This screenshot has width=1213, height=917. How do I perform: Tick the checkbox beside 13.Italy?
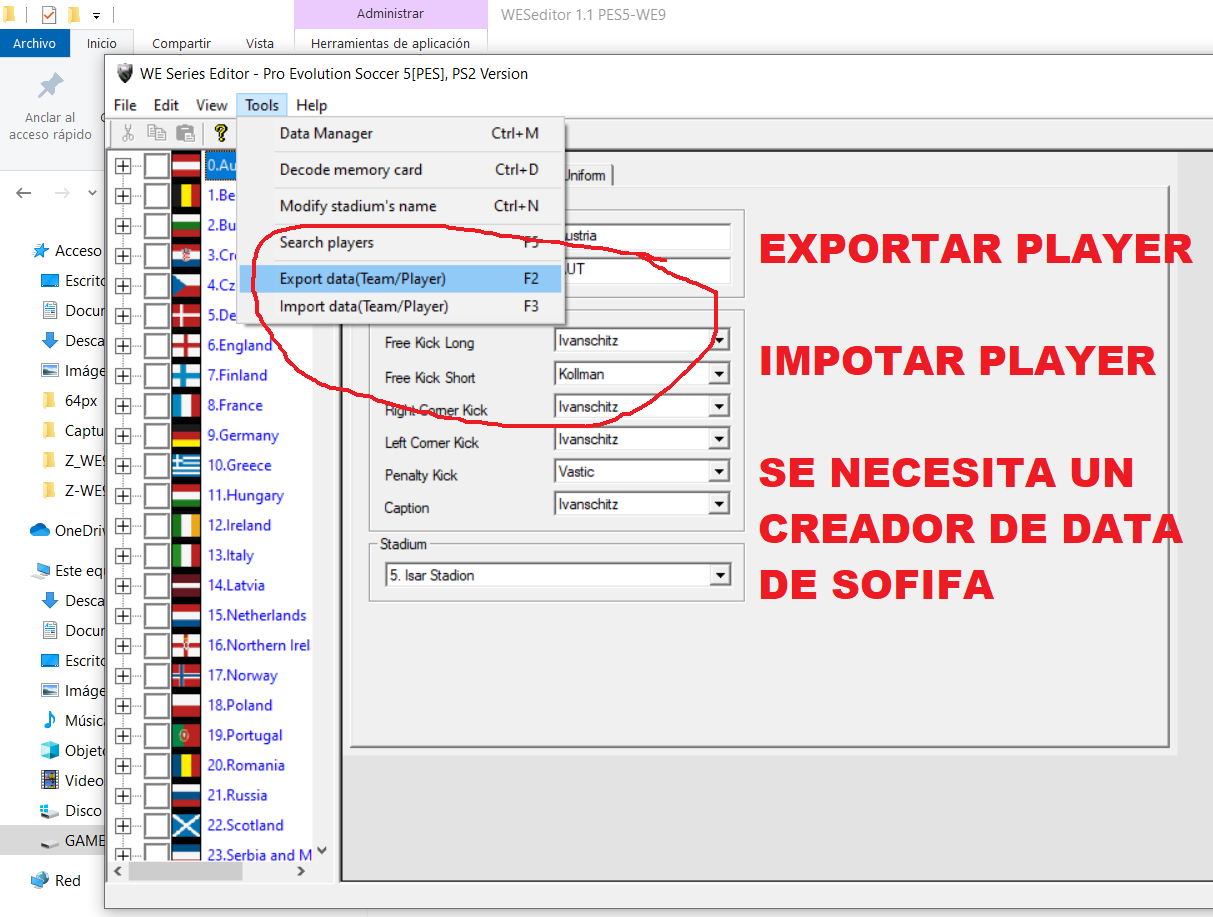tap(156, 555)
